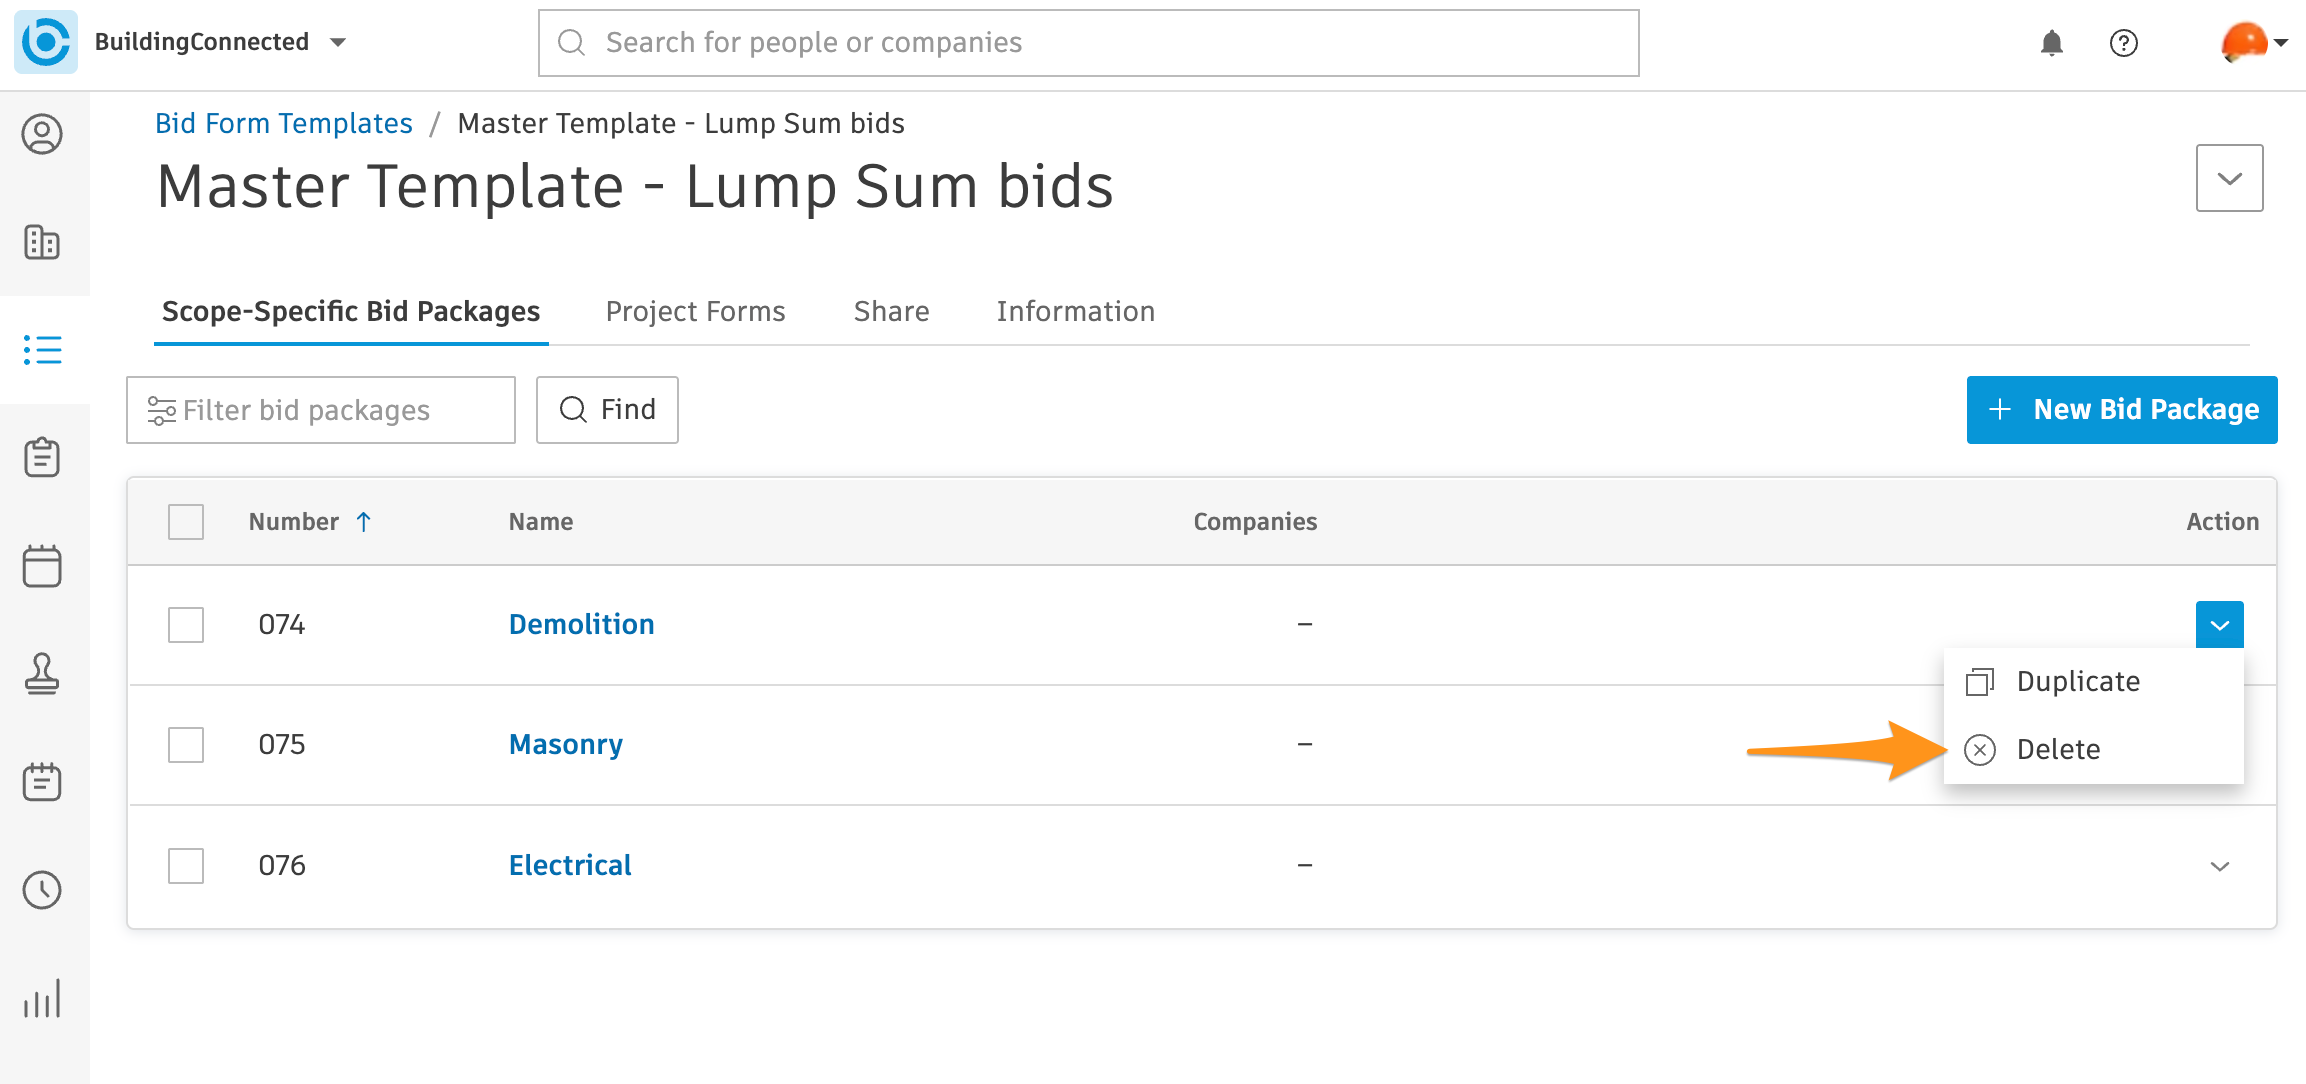Click the help question mark icon
Viewport: 2306px width, 1084px height.
[2124, 42]
